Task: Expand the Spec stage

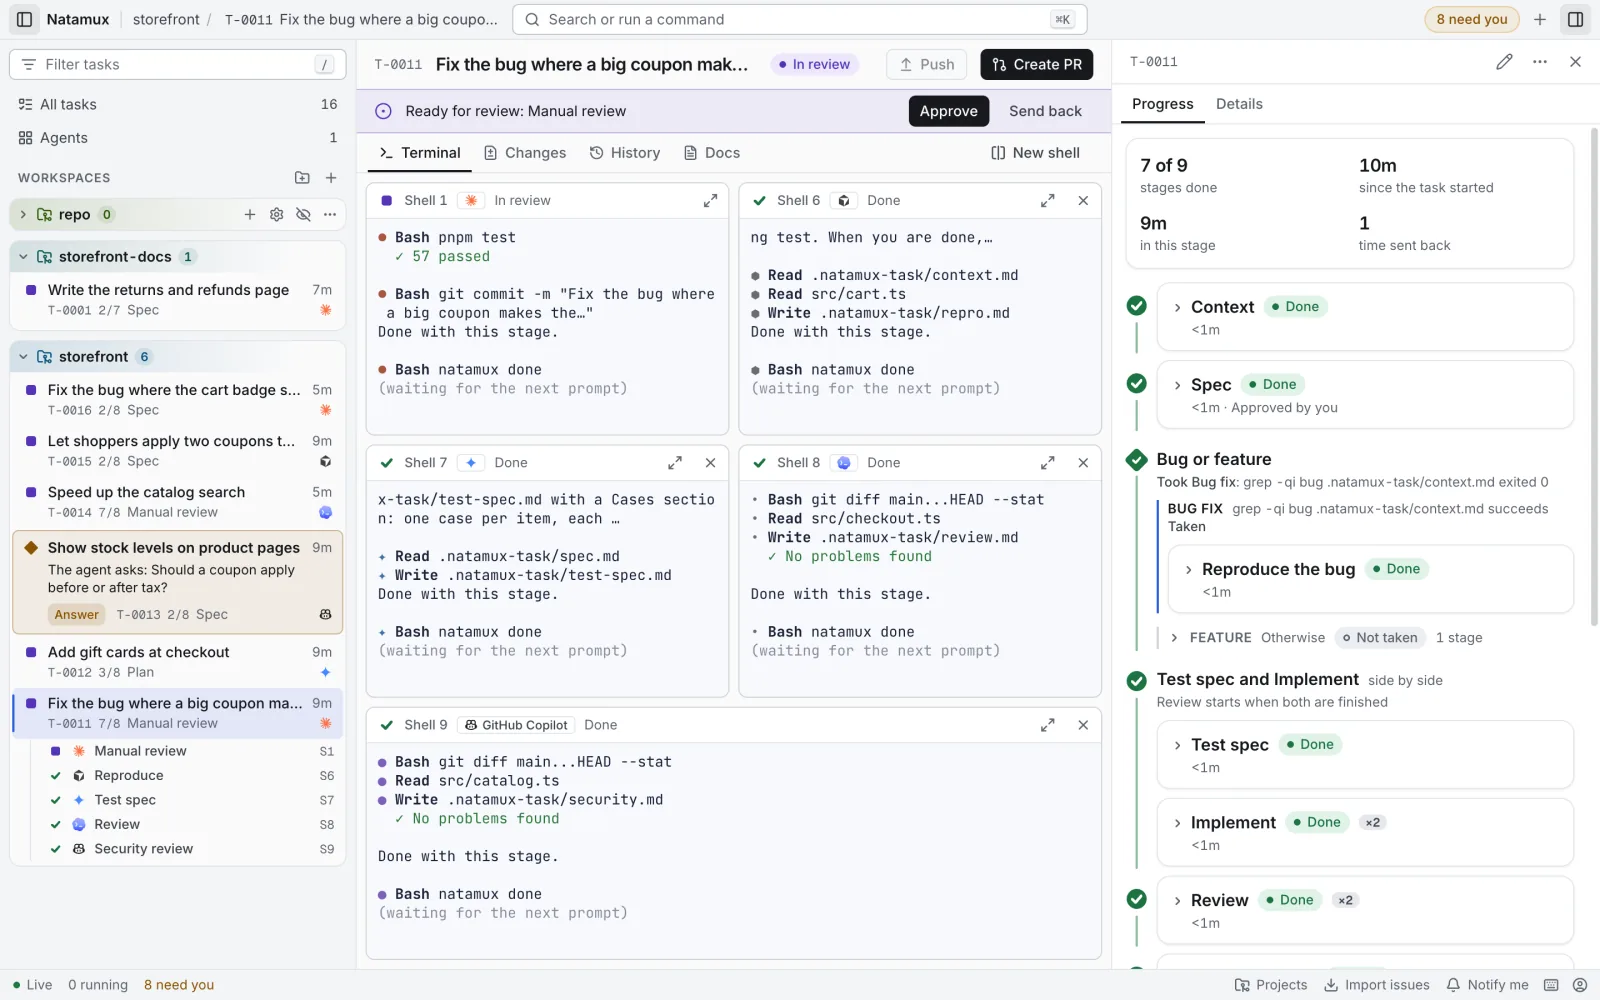Action: (x=1178, y=385)
